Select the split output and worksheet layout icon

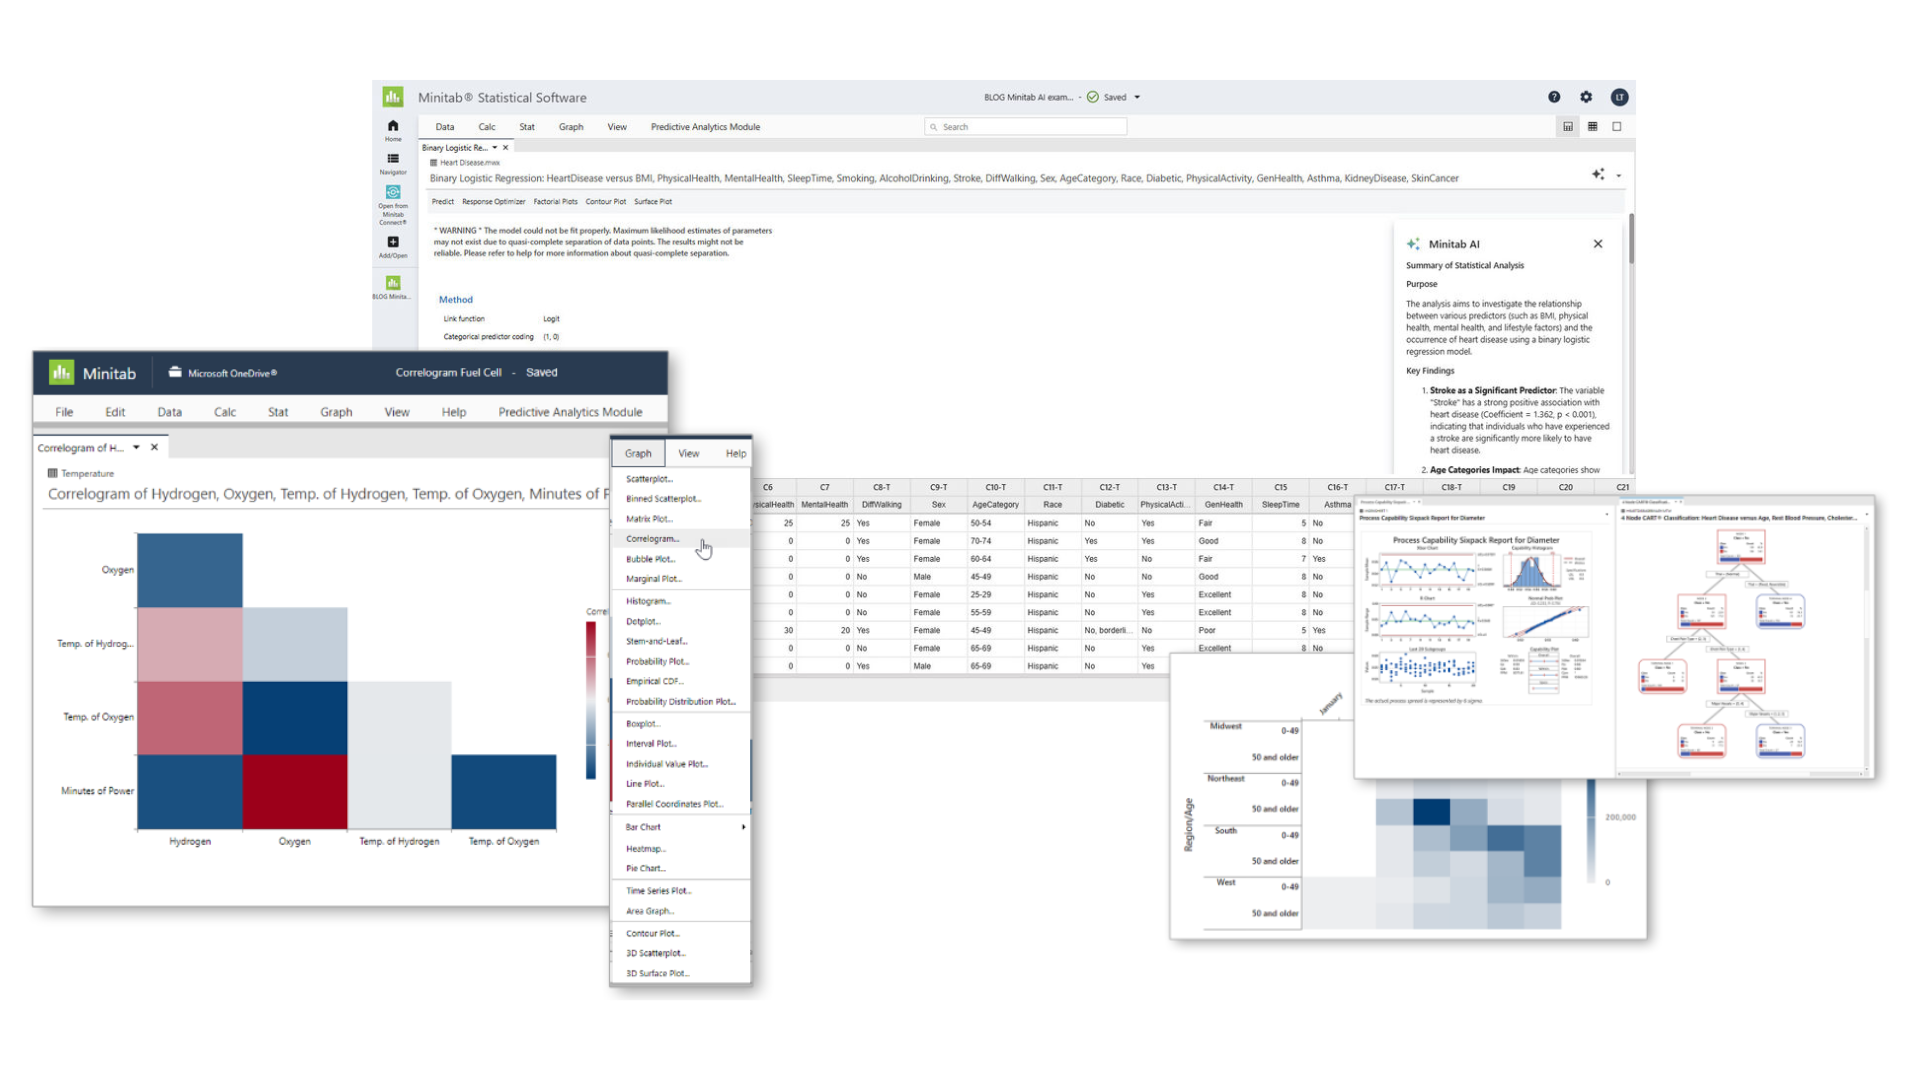pos(1568,127)
